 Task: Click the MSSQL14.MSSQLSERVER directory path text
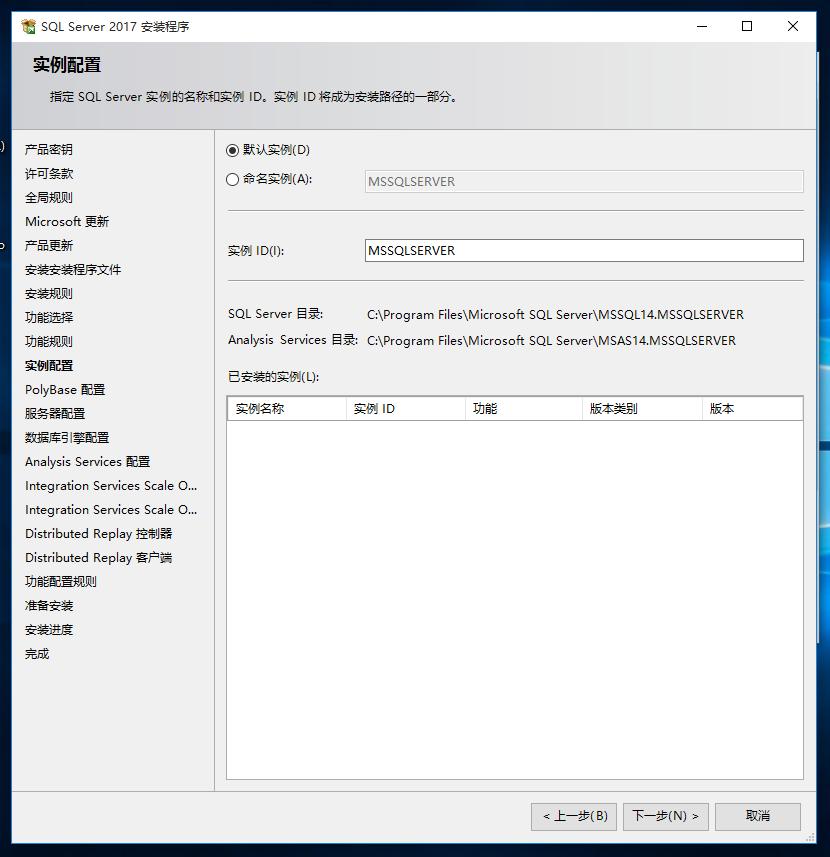click(x=555, y=315)
